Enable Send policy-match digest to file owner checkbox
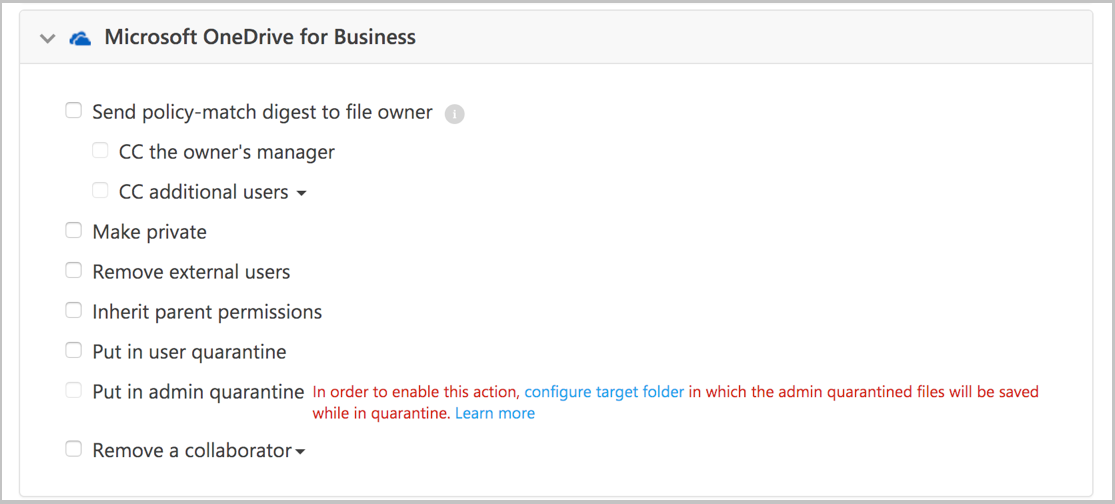This screenshot has width=1115, height=504. tap(74, 111)
